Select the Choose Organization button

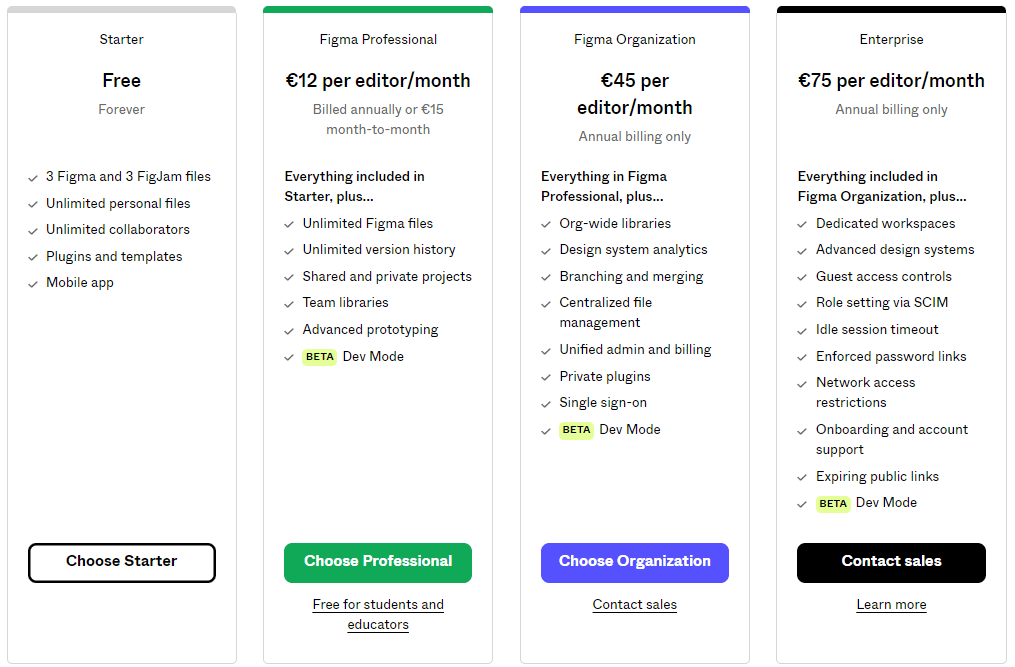634,562
